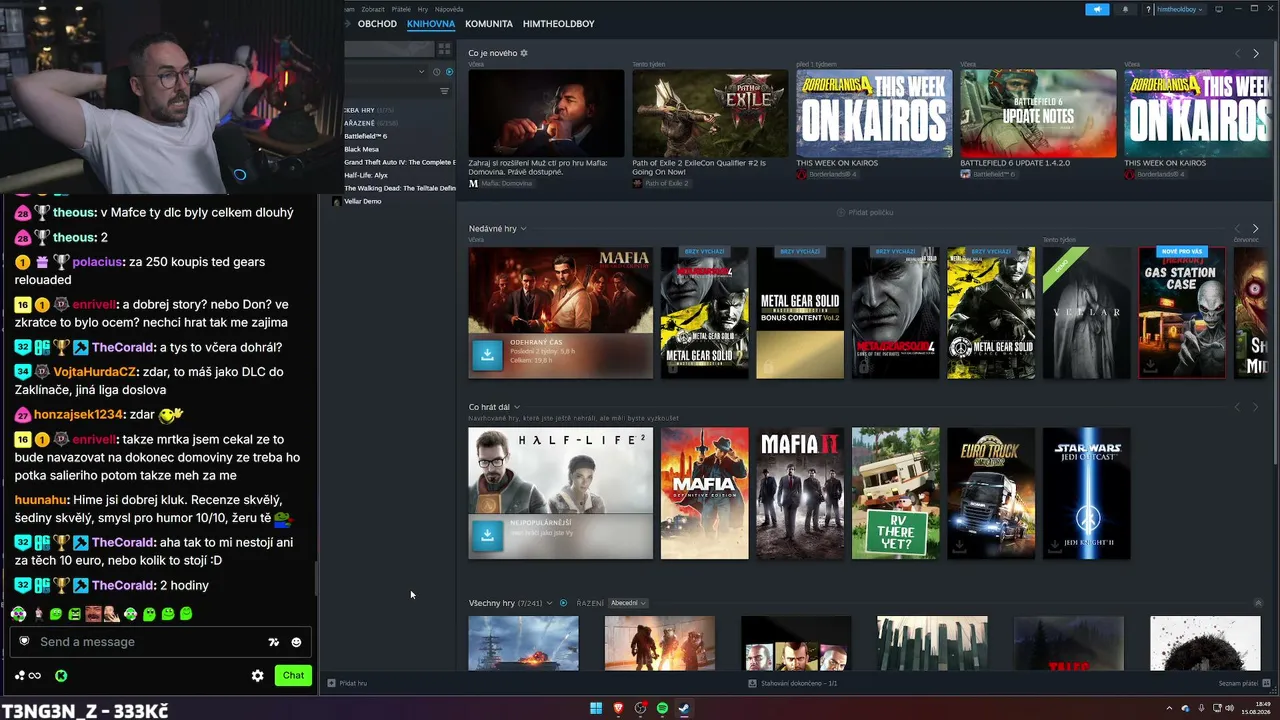Image resolution: width=1280 pixels, height=720 pixels.
Task: Select the KNIHOVNA library tab
Action: pos(431,24)
